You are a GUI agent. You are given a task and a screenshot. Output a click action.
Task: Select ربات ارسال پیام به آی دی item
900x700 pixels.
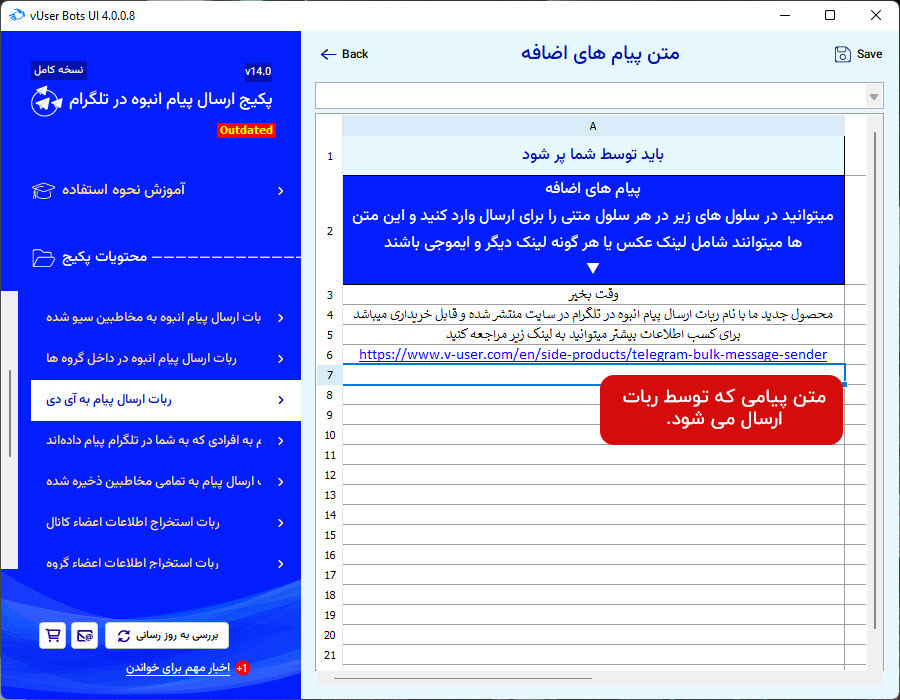coord(166,400)
